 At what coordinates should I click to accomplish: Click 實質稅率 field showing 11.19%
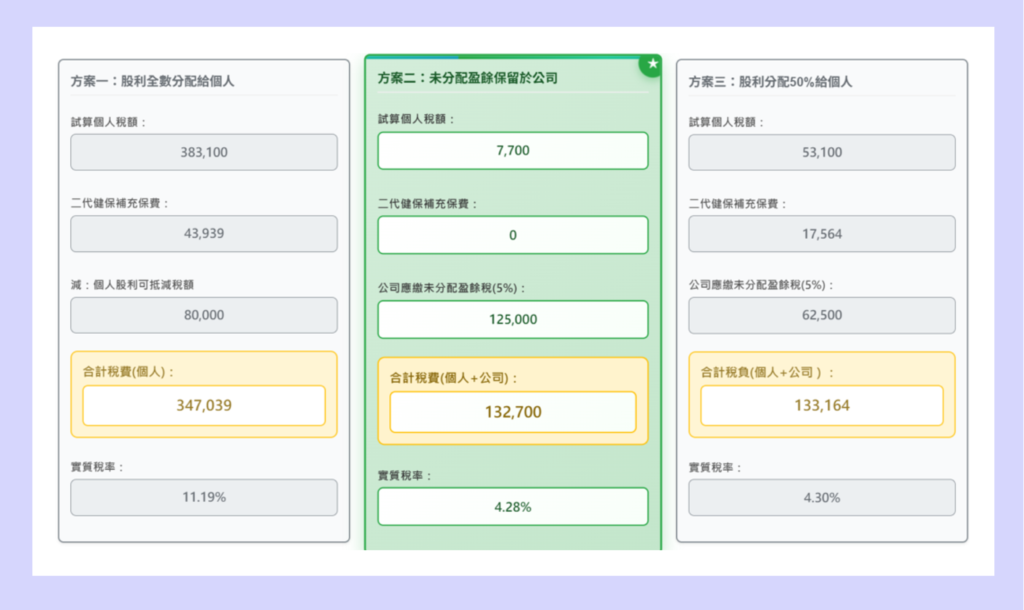tap(204, 497)
